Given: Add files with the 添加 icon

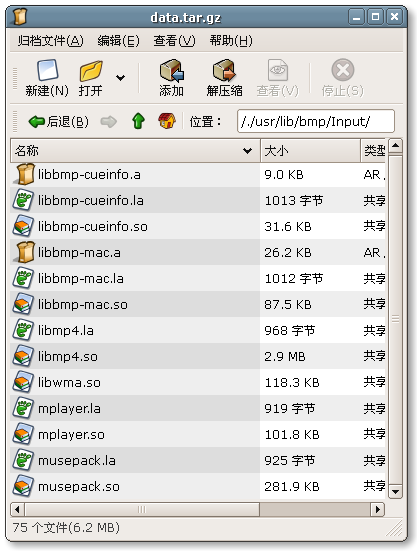Looking at the screenshot, I should click(x=171, y=71).
